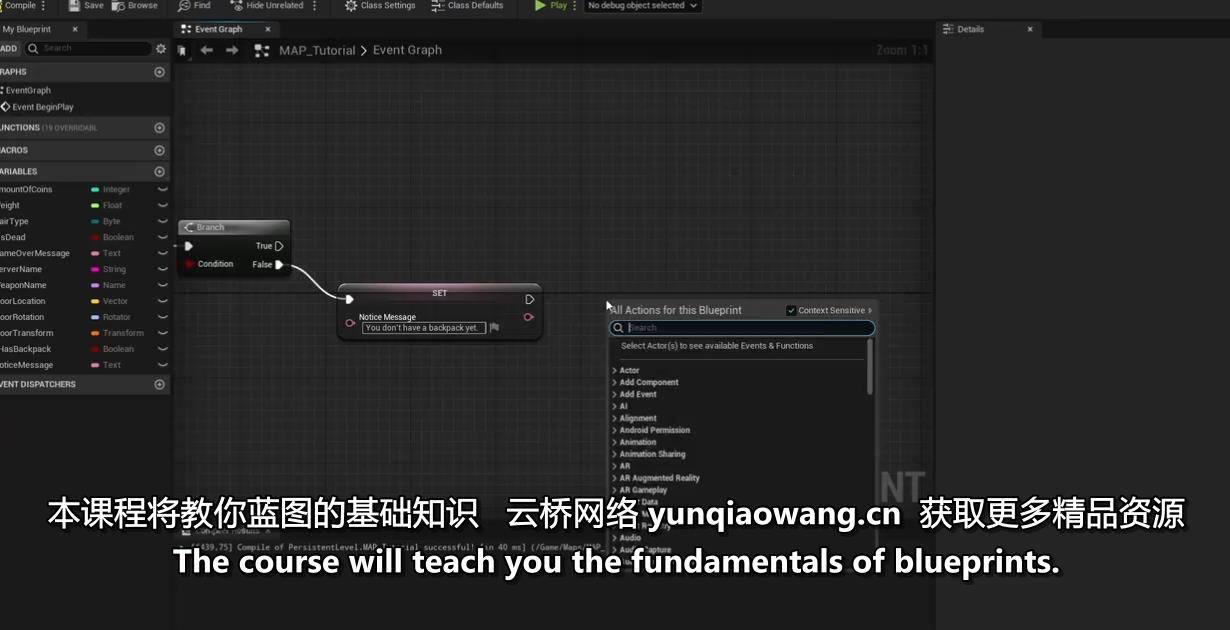Toggle visibility eye for ServerName variable
The image size is (1230, 630).
tap(162, 269)
